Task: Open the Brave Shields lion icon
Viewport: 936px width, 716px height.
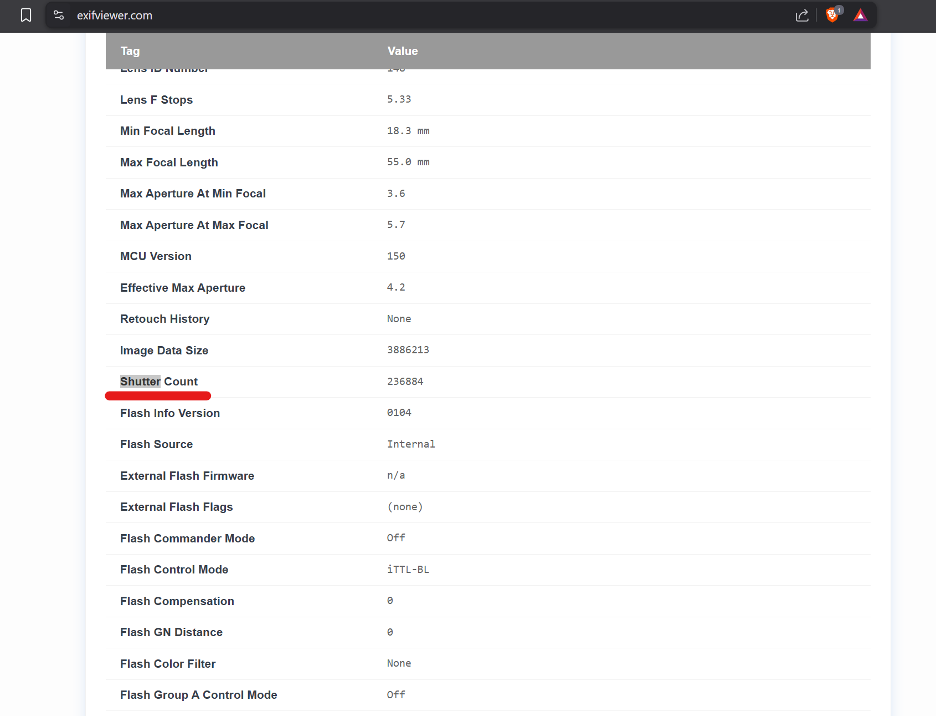Action: tap(831, 15)
